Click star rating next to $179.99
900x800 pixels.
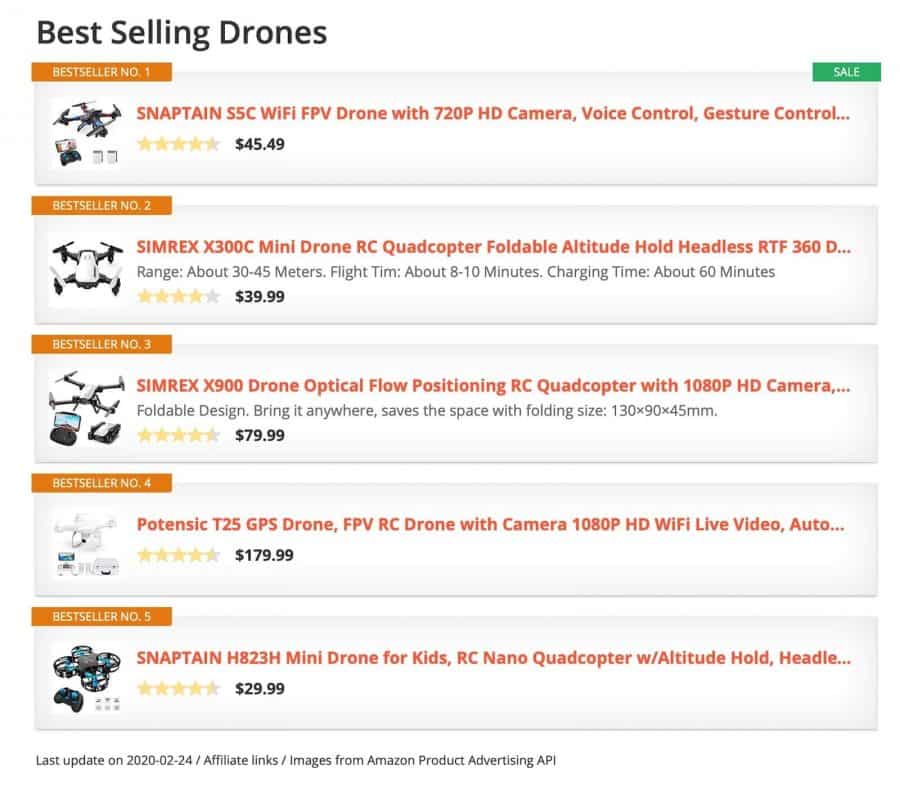coord(179,555)
